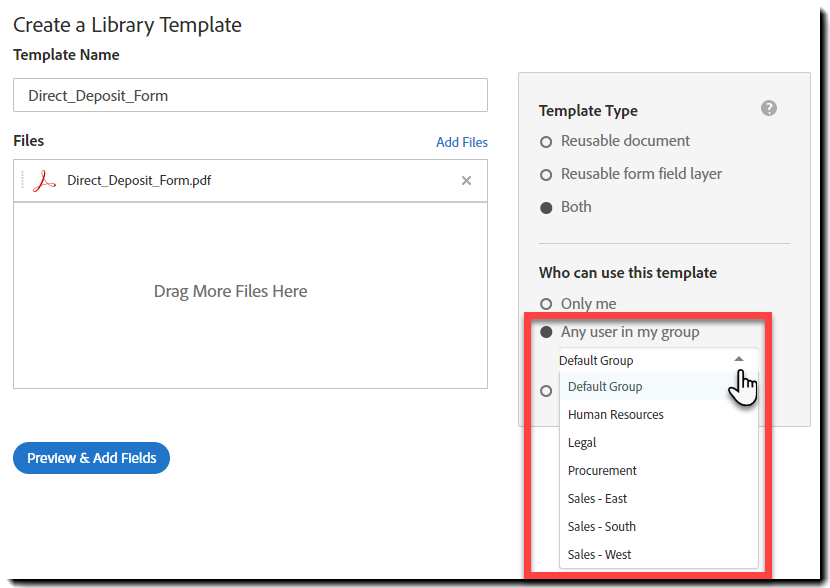Click the Template Type help question mark icon

click(x=769, y=108)
